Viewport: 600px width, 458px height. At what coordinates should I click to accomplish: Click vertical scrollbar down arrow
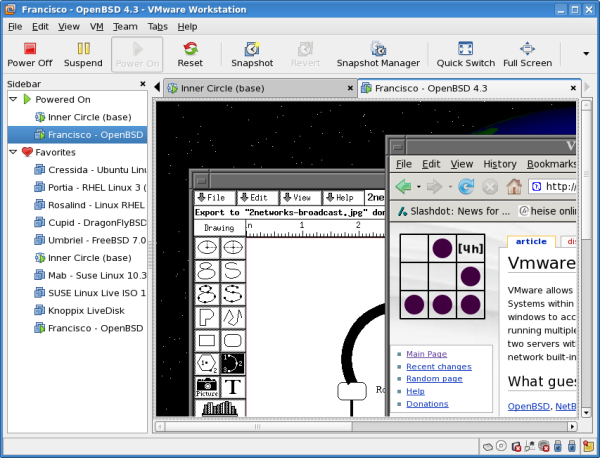coord(586,412)
